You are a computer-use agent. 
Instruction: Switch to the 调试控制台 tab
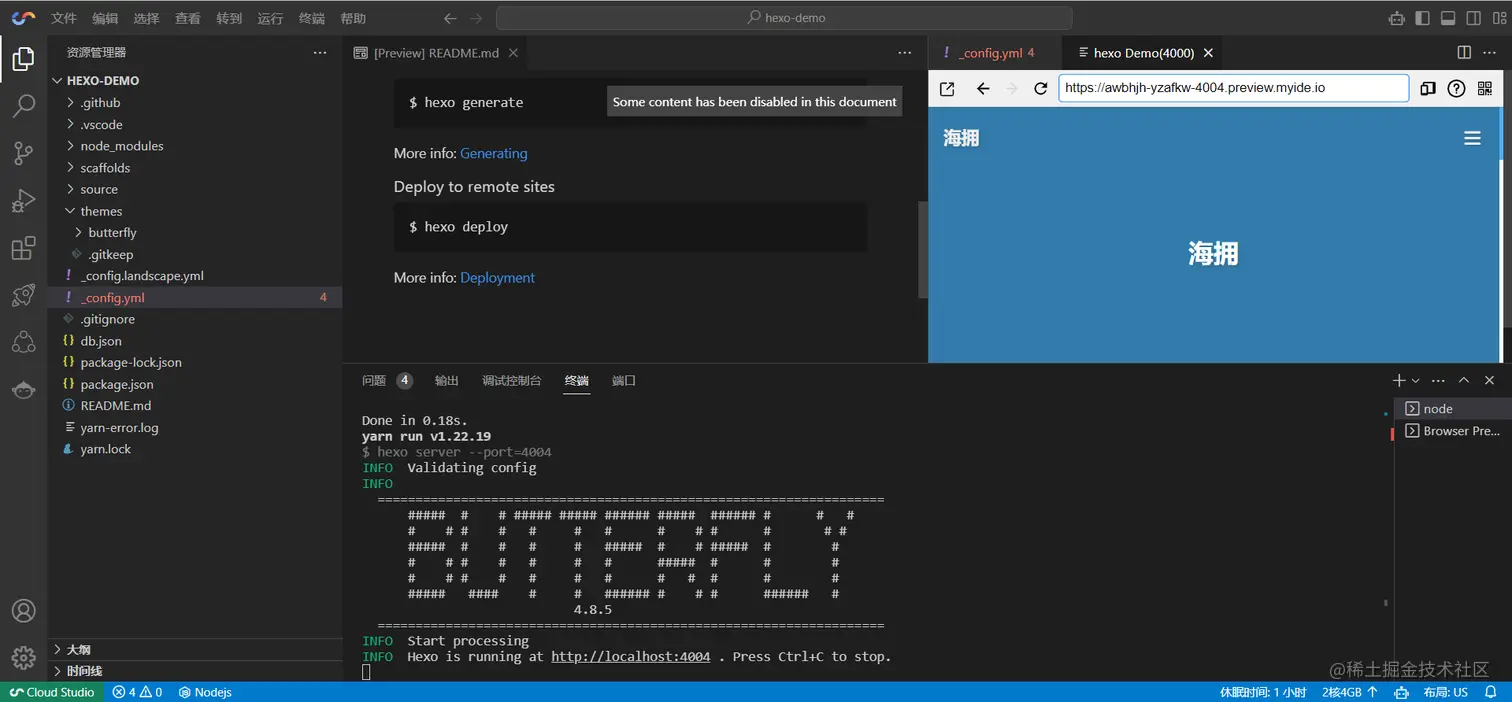point(511,380)
